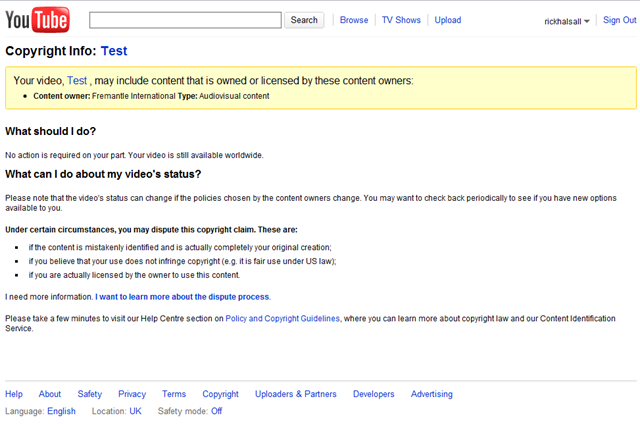Open the Browse menu item
This screenshot has width=640, height=426.
coord(354,20)
